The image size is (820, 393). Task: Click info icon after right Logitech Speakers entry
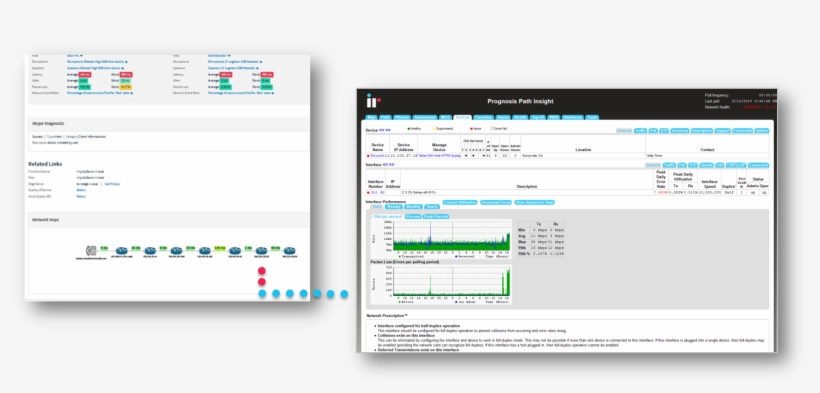[x=258, y=68]
